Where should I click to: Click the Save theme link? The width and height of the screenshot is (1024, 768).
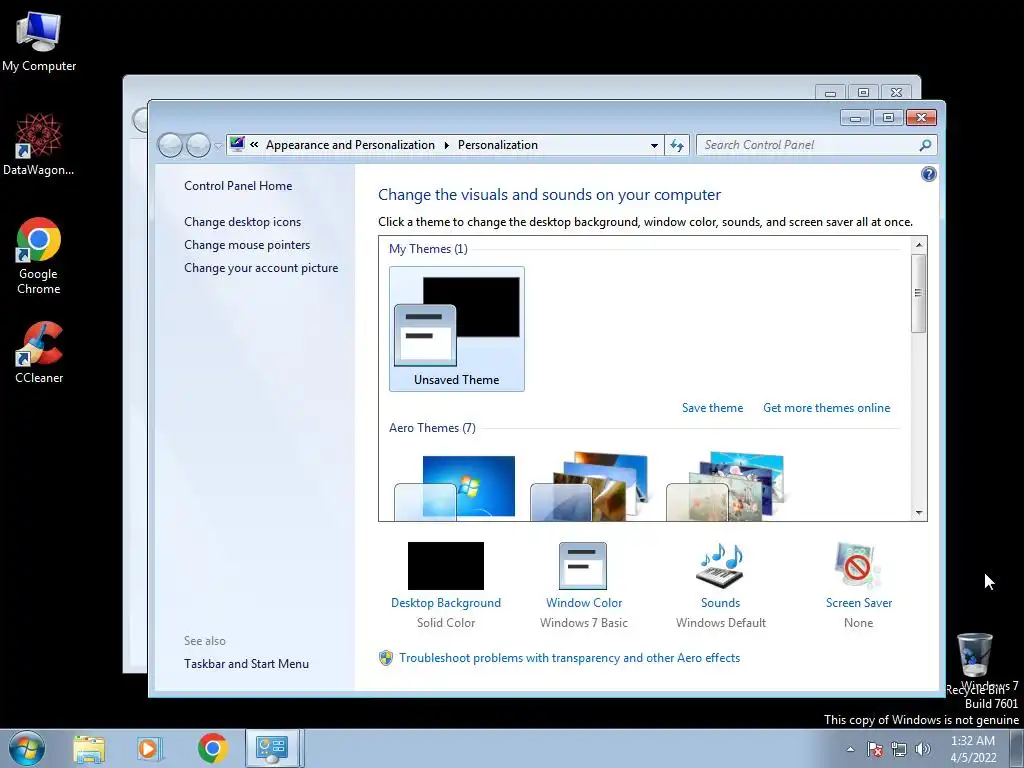pyautogui.click(x=712, y=408)
